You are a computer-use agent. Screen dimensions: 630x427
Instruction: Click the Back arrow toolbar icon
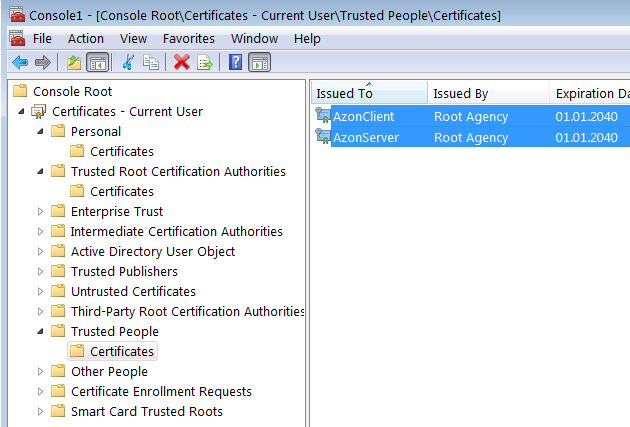pos(19,62)
